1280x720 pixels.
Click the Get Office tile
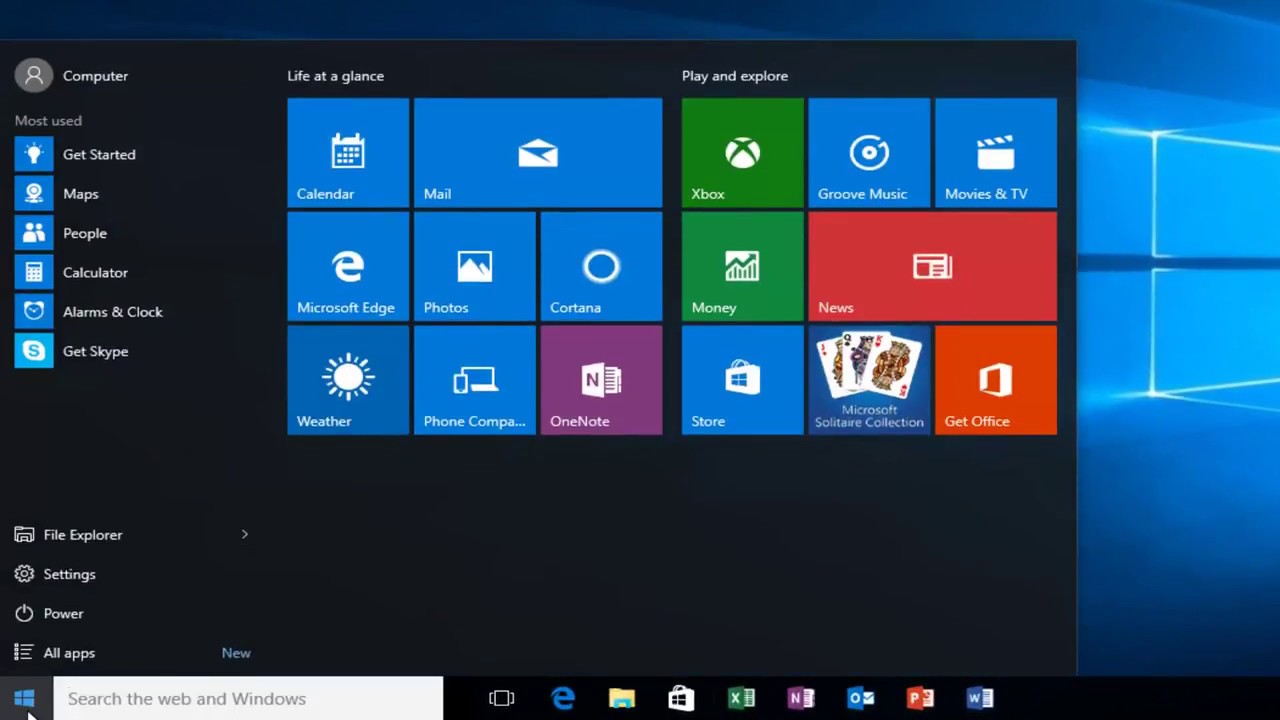(x=996, y=380)
